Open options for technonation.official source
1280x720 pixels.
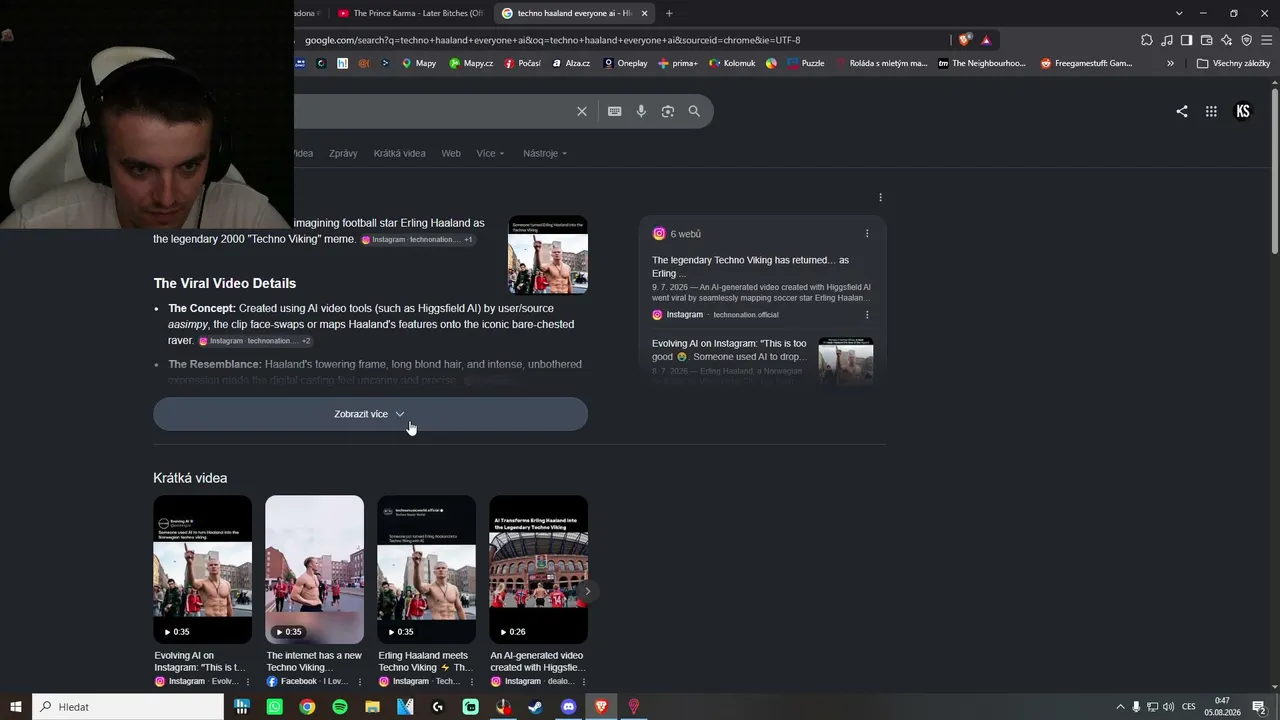(867, 314)
